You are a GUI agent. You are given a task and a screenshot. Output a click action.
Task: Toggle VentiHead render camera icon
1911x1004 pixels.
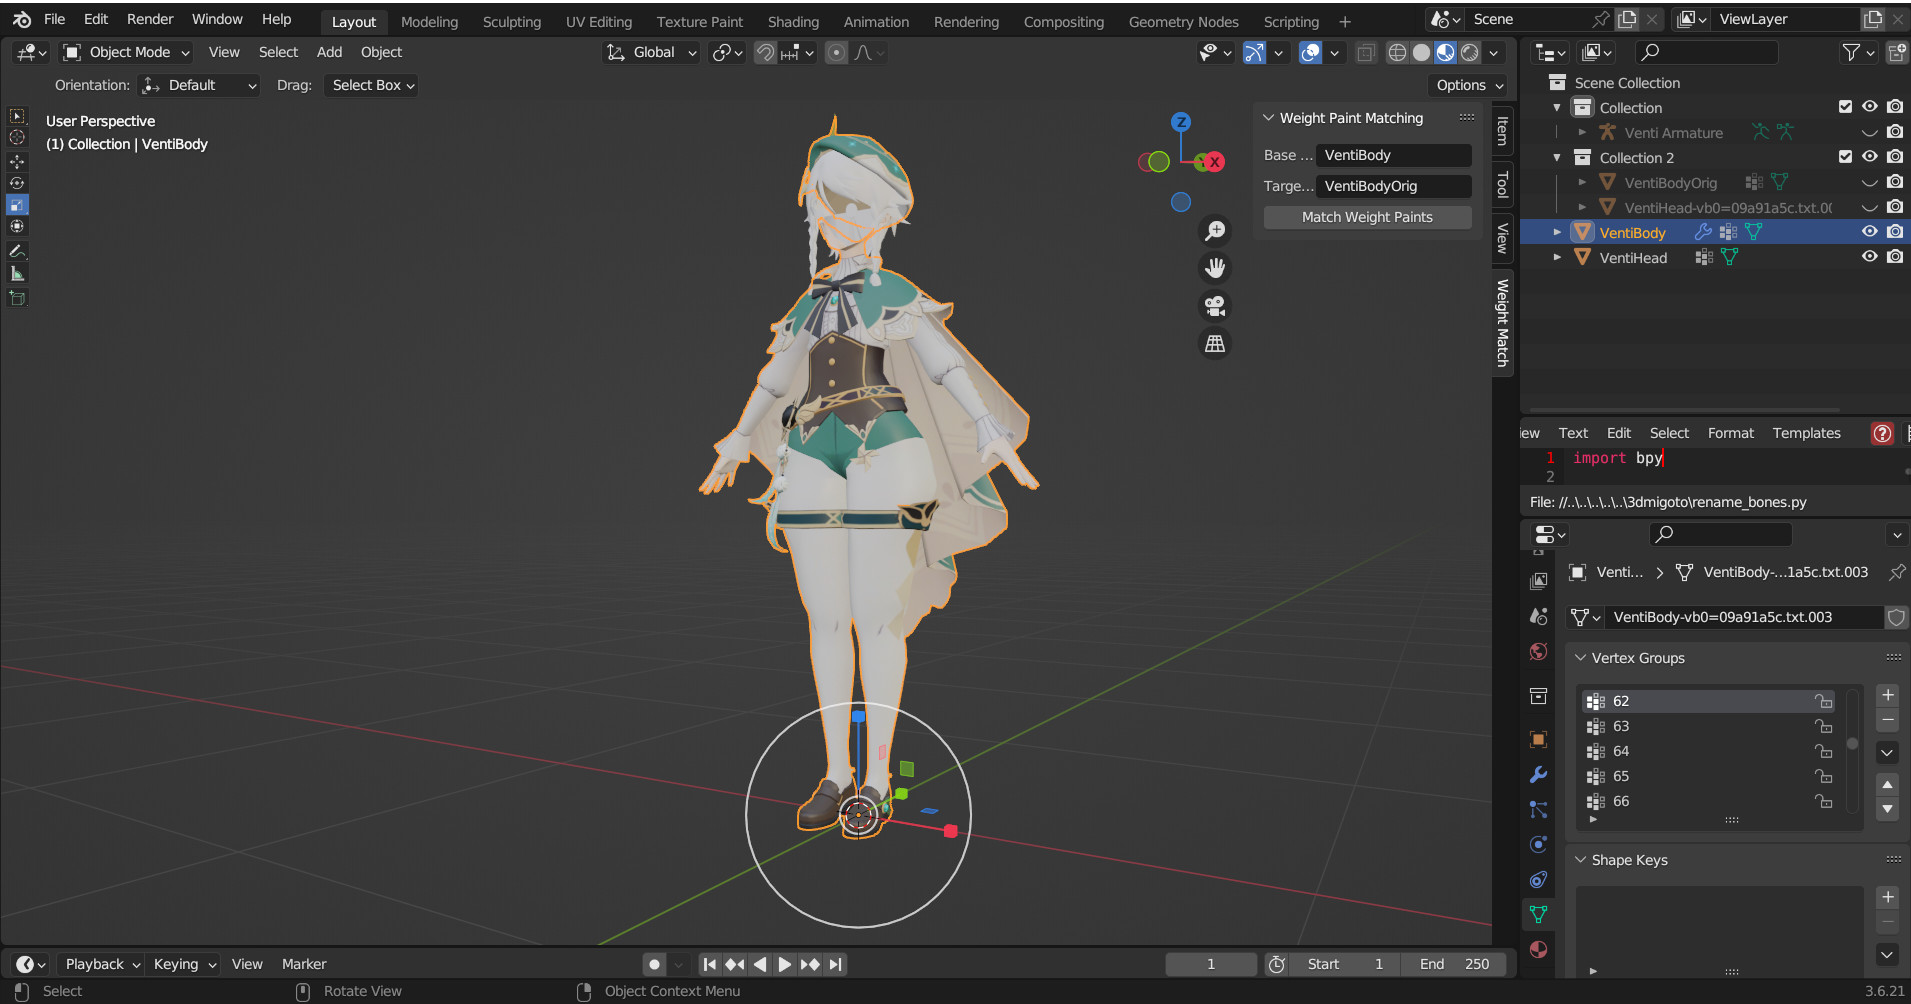tap(1895, 257)
